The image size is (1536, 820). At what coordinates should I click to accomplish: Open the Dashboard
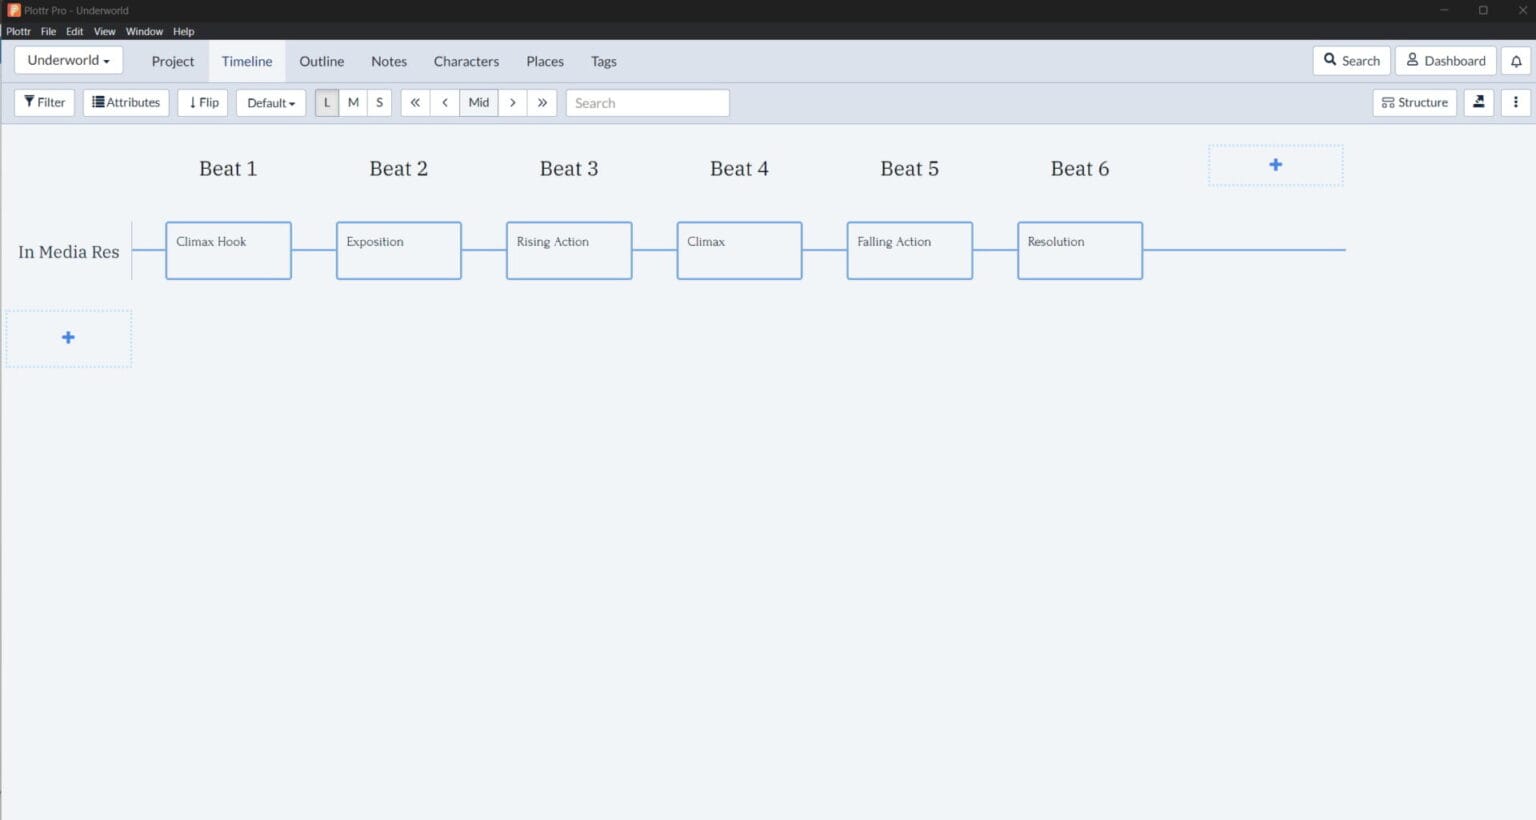pos(1445,60)
